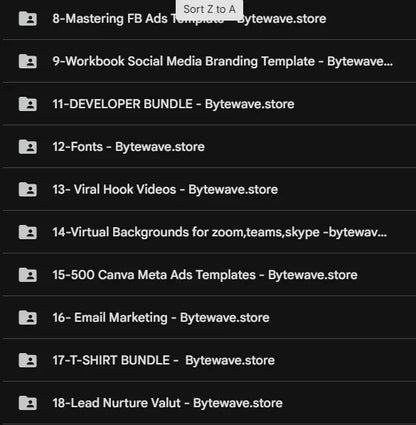Click shared folder icon for 17-T-SHIRT BUNDLE
This screenshot has width=416, height=425.
coord(28,360)
